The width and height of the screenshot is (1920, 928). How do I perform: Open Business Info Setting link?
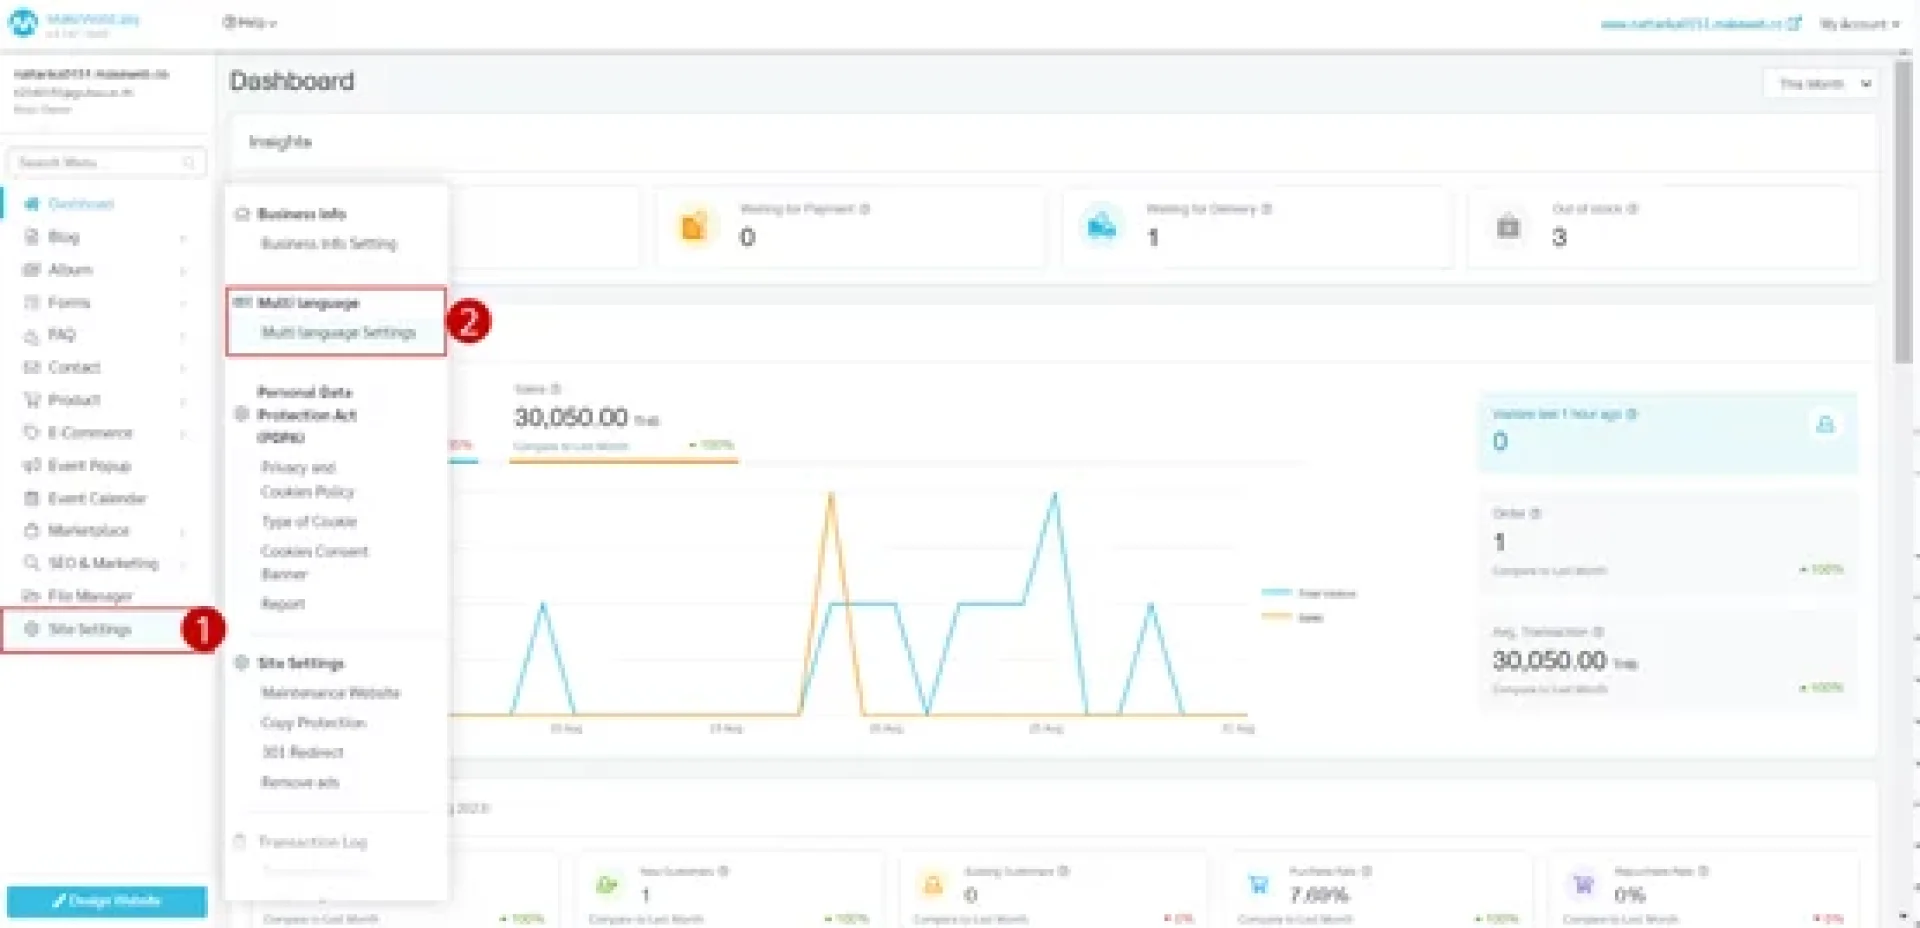point(328,243)
